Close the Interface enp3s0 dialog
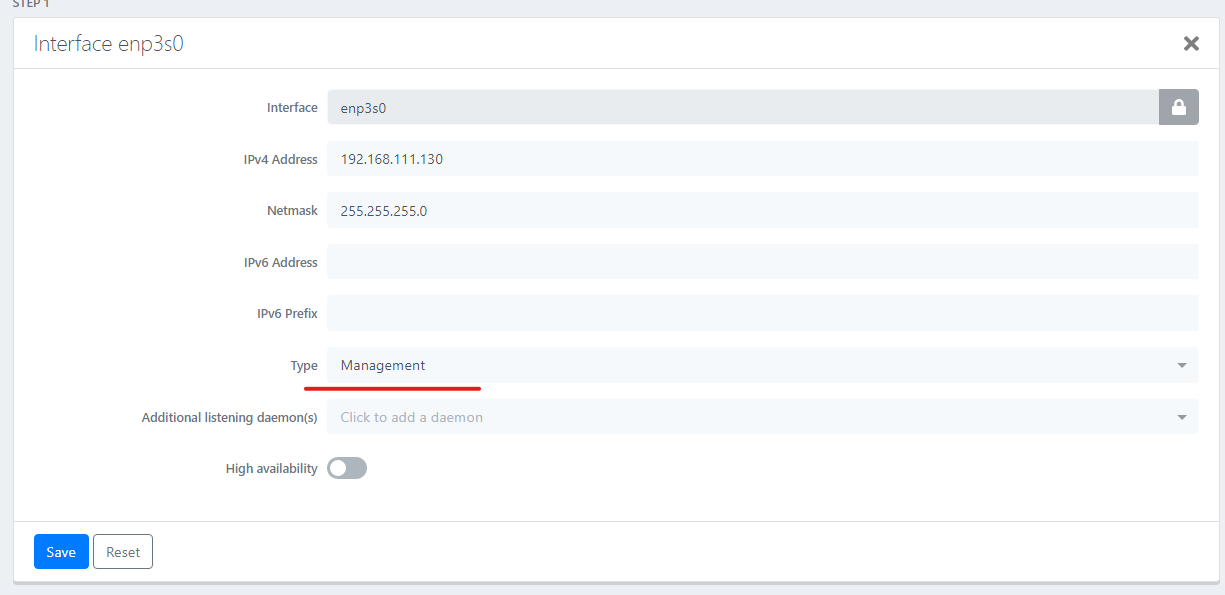The image size is (1225, 595). coord(1191,44)
